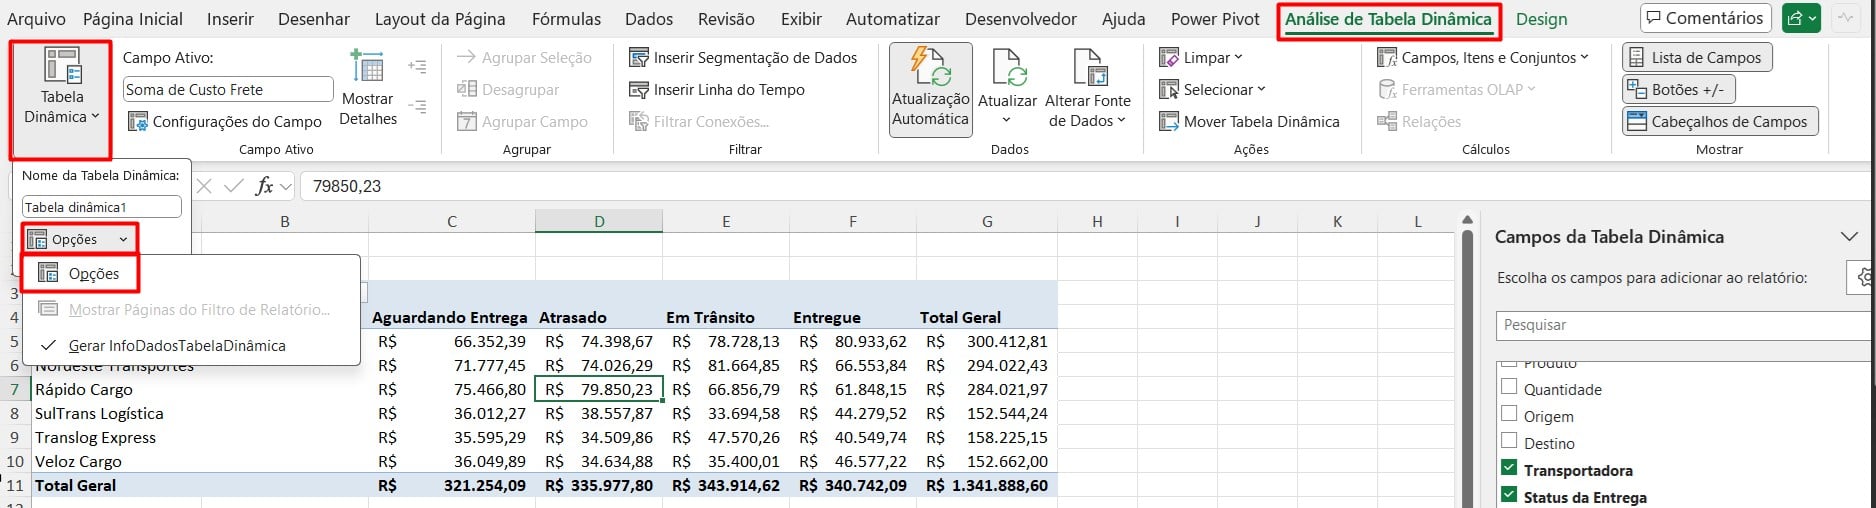Open the Dados tab
Viewport: 1876px width, 508px height.
pos(649,19)
